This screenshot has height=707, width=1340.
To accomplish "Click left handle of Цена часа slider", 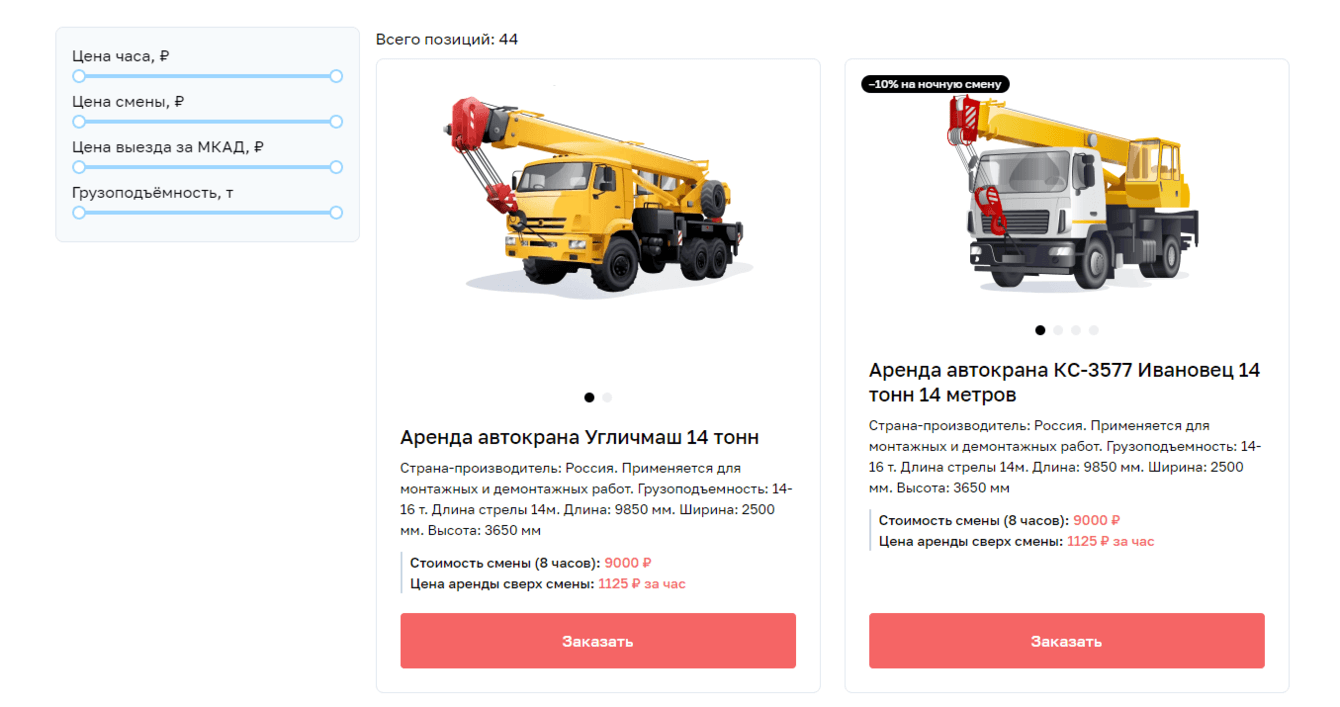I will coord(79,76).
